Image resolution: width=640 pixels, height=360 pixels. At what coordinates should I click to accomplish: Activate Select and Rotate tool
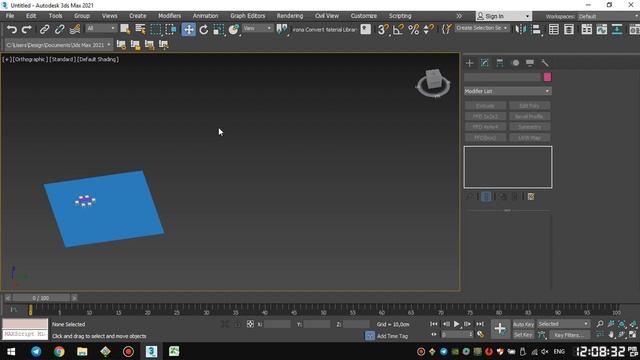(204, 29)
